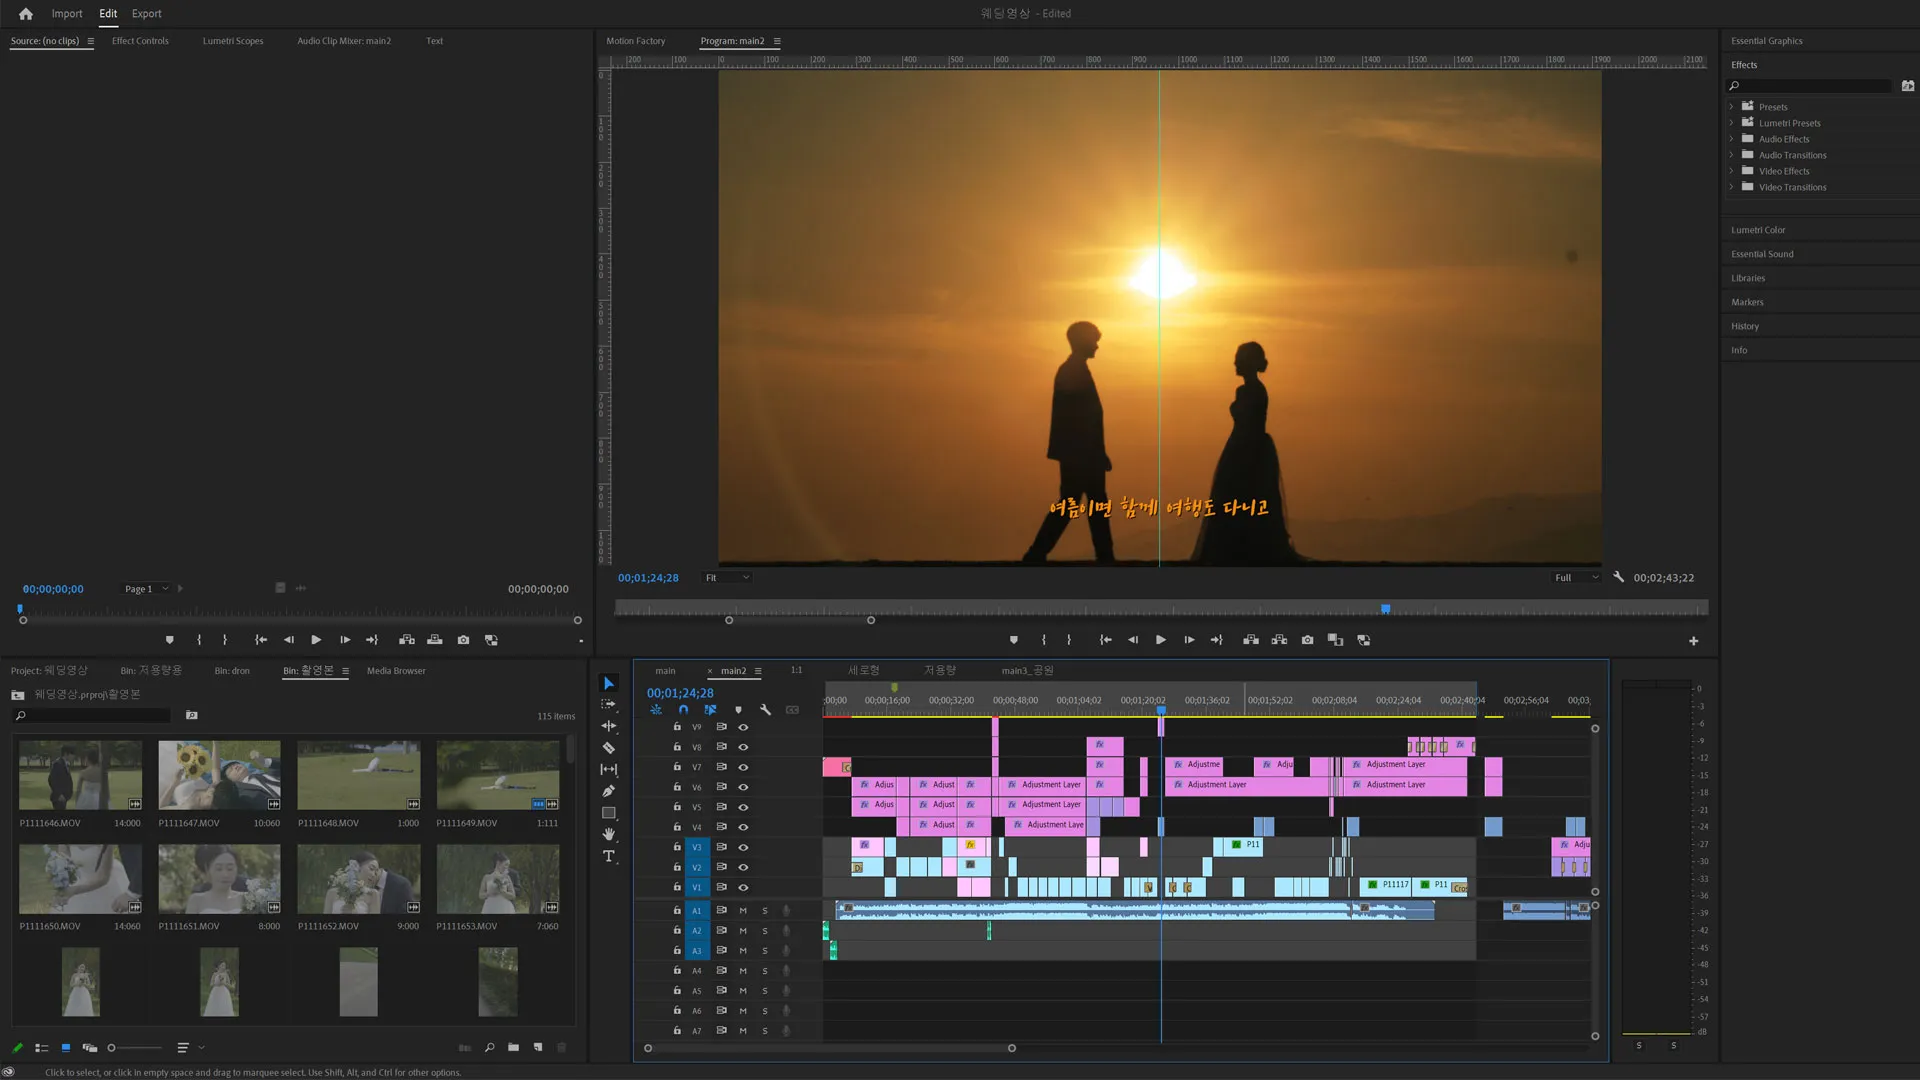The width and height of the screenshot is (1920, 1080).
Task: Mute audio track A1
Action: click(743, 911)
